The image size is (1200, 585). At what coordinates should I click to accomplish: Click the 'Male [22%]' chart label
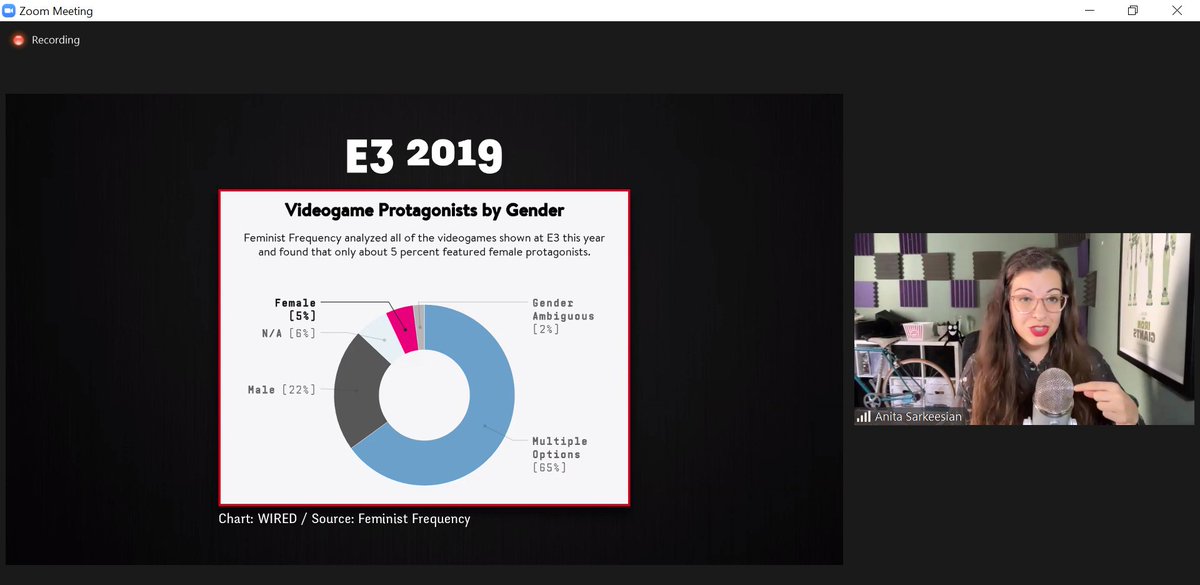tap(282, 389)
